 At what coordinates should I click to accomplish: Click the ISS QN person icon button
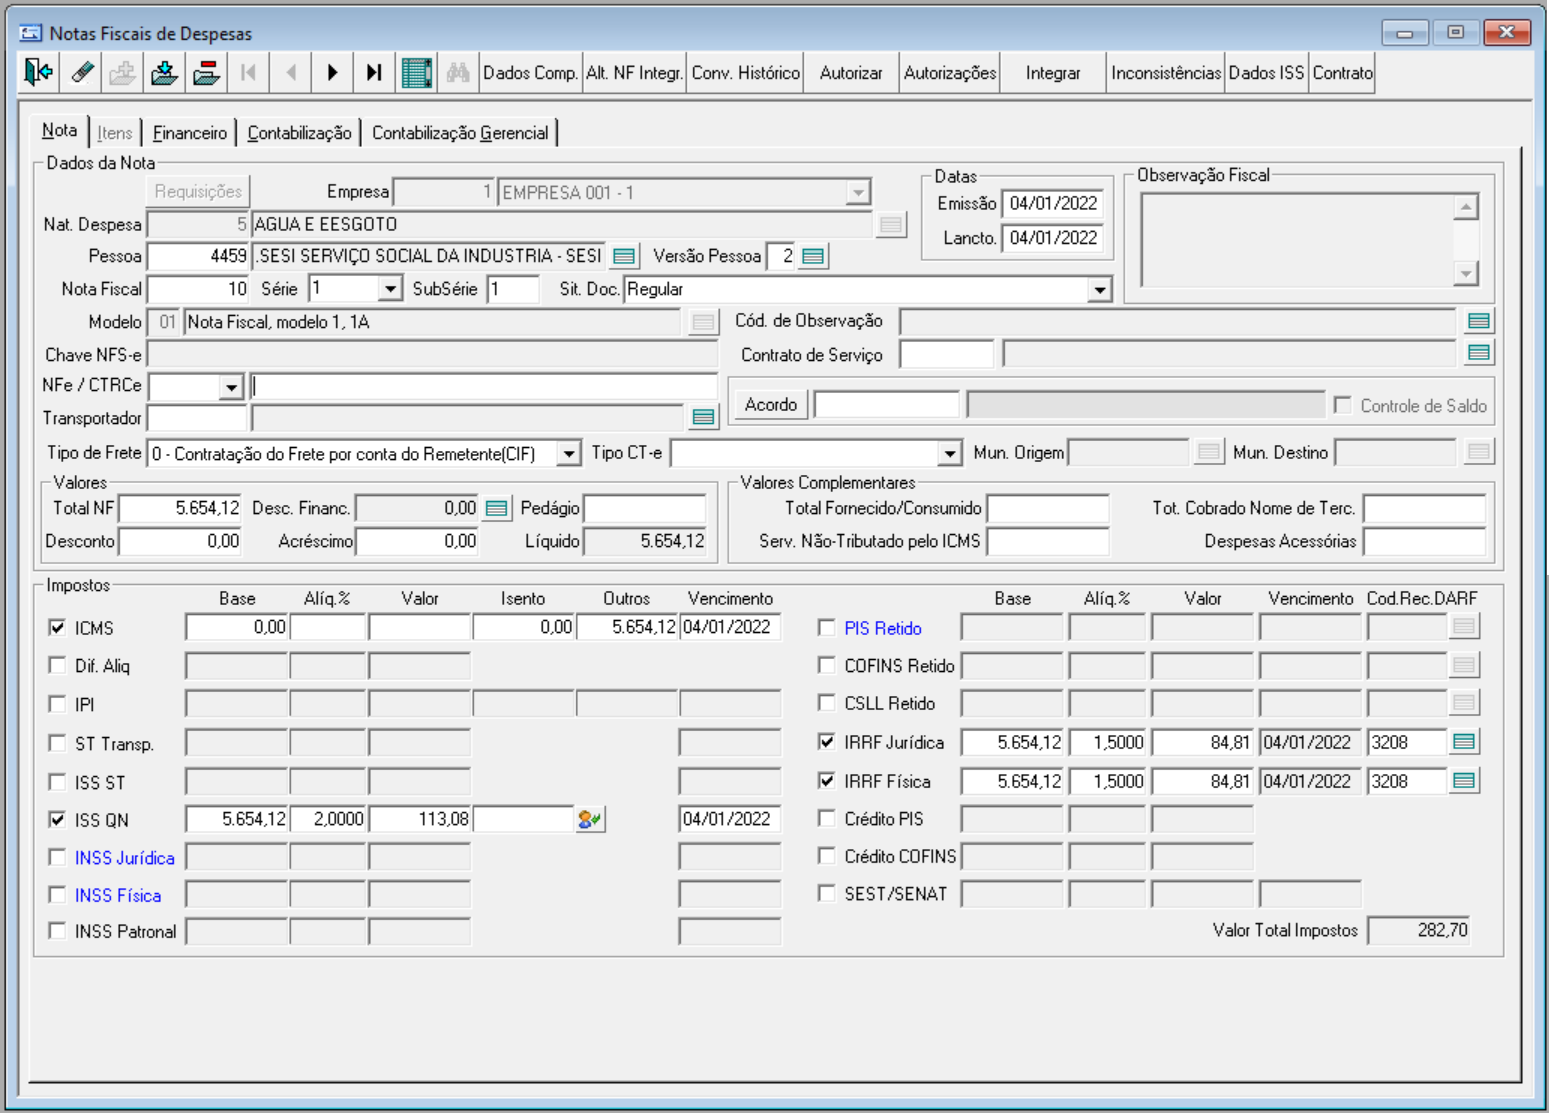coord(589,820)
